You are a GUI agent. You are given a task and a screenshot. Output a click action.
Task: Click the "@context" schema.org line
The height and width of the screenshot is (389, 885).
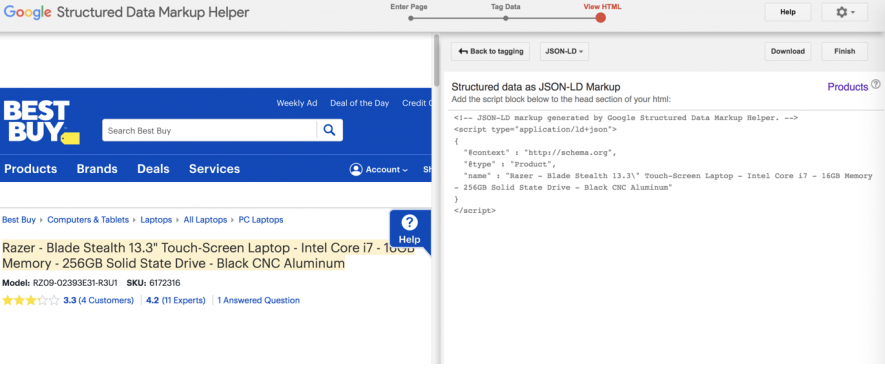click(x=540, y=152)
